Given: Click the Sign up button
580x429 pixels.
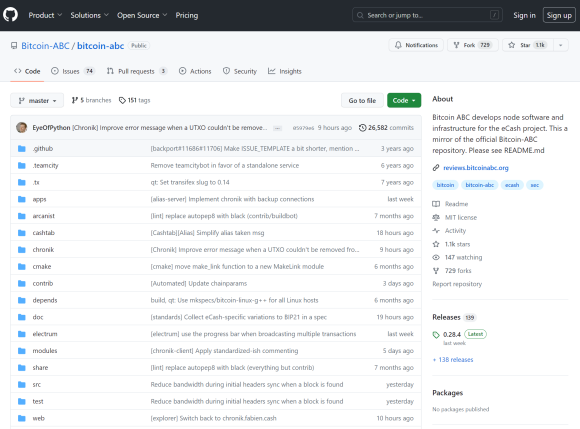Looking at the screenshot, I should point(559,15).
